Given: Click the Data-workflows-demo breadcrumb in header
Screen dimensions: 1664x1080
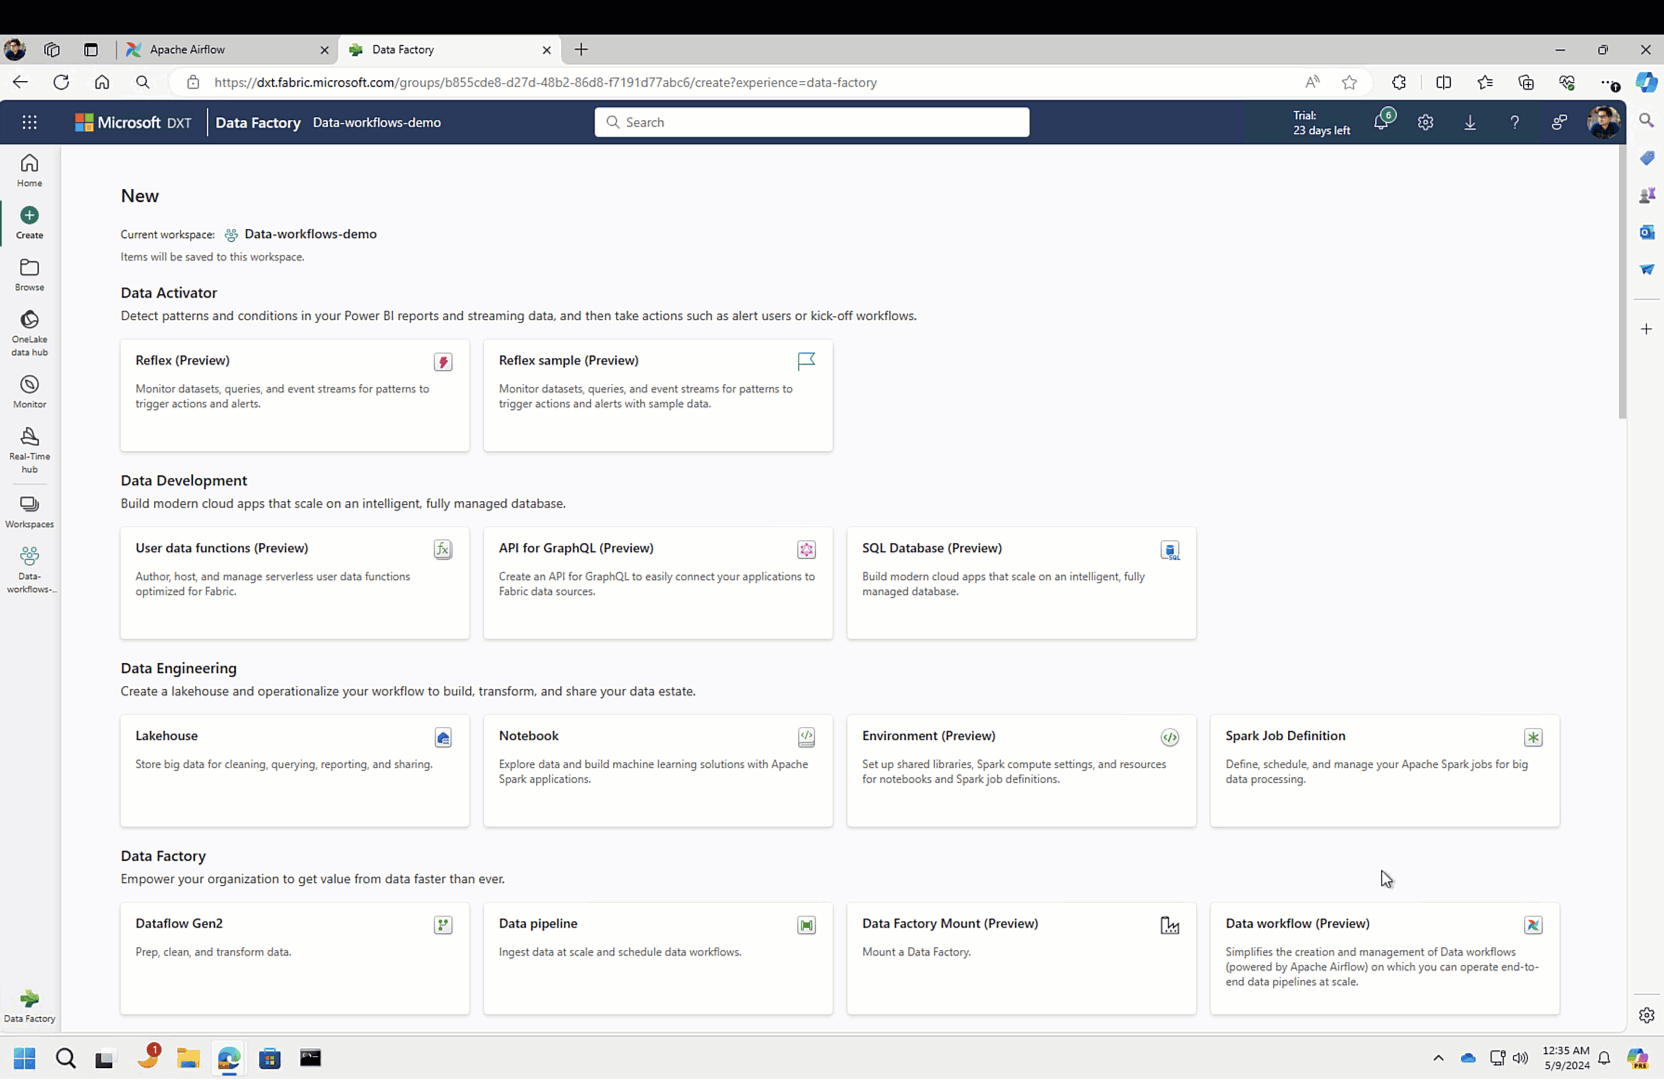Looking at the screenshot, I should point(376,122).
